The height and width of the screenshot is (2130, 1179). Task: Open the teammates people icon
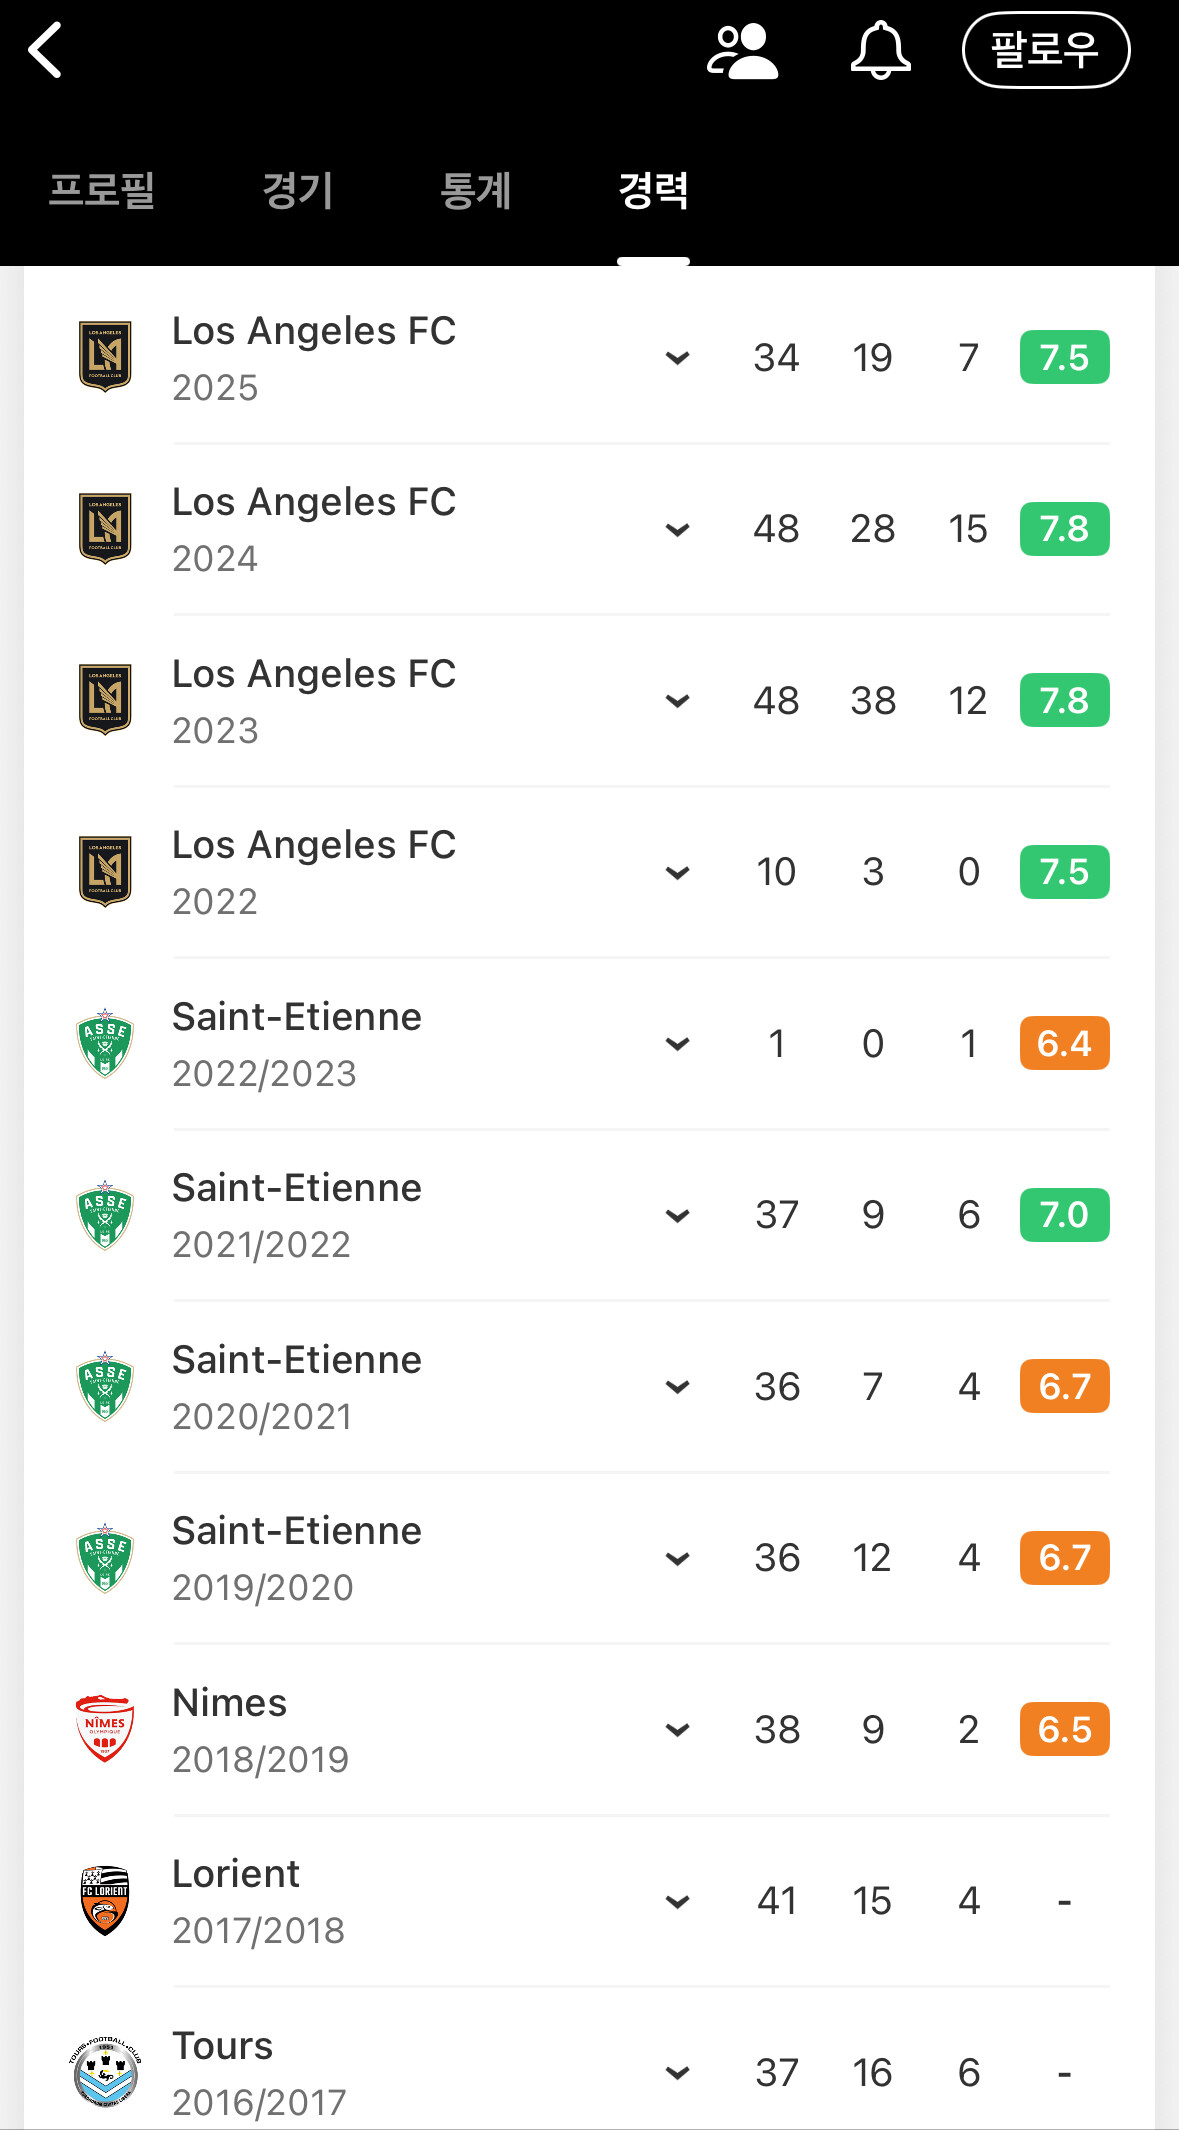point(741,51)
